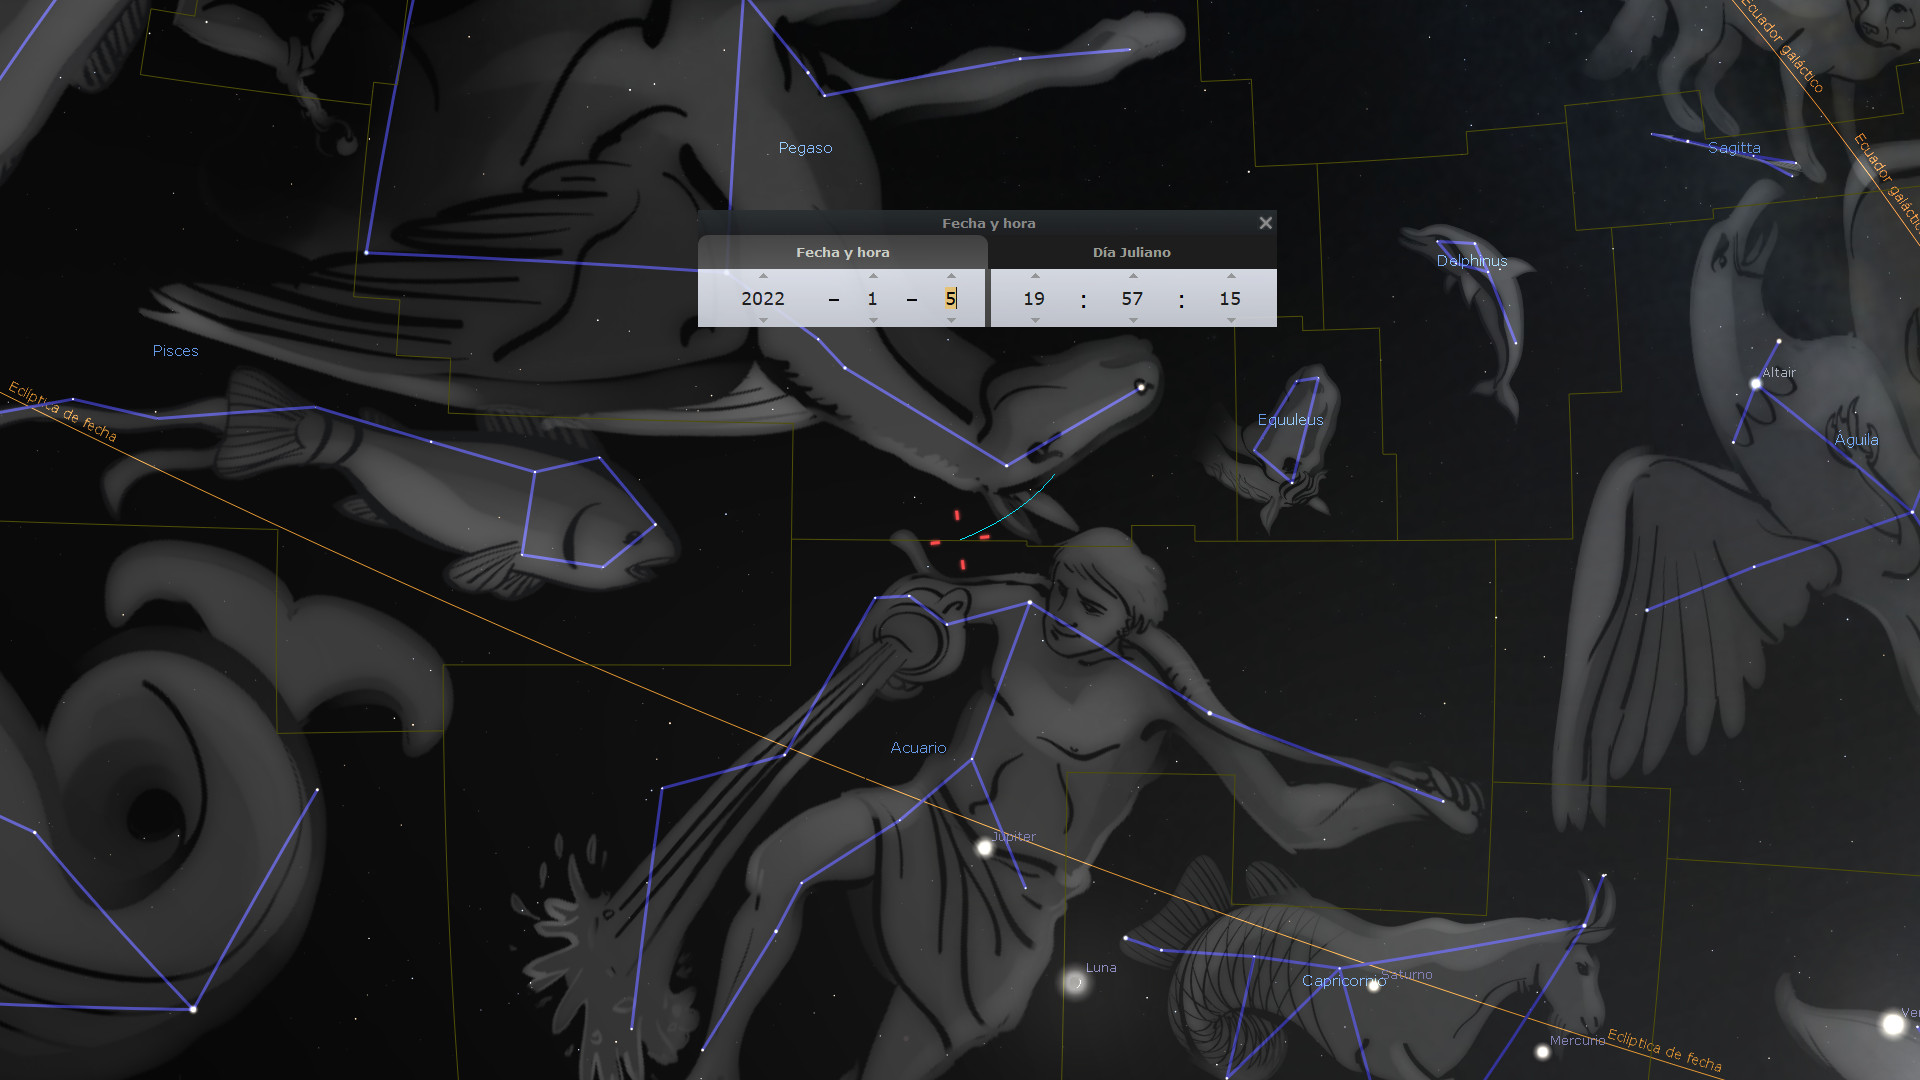Decrease the seconds with the down arrow
The height and width of the screenshot is (1080, 1920).
(x=1231, y=320)
